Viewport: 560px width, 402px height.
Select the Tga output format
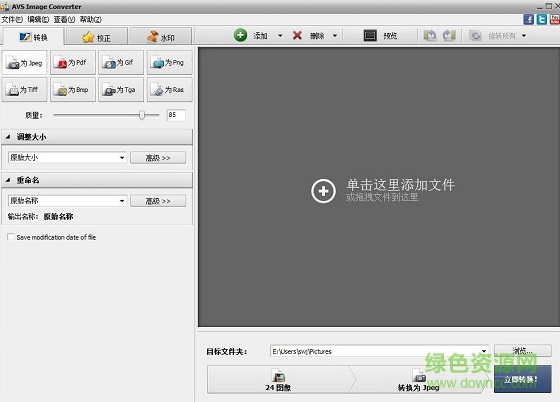[121, 90]
